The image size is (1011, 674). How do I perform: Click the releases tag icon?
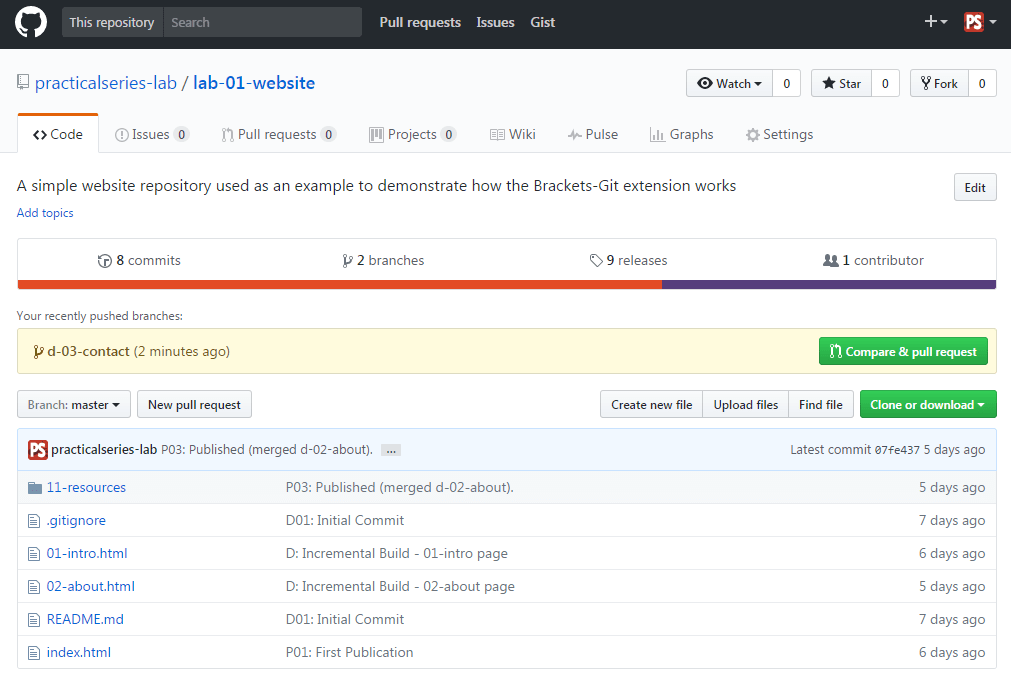tap(596, 261)
